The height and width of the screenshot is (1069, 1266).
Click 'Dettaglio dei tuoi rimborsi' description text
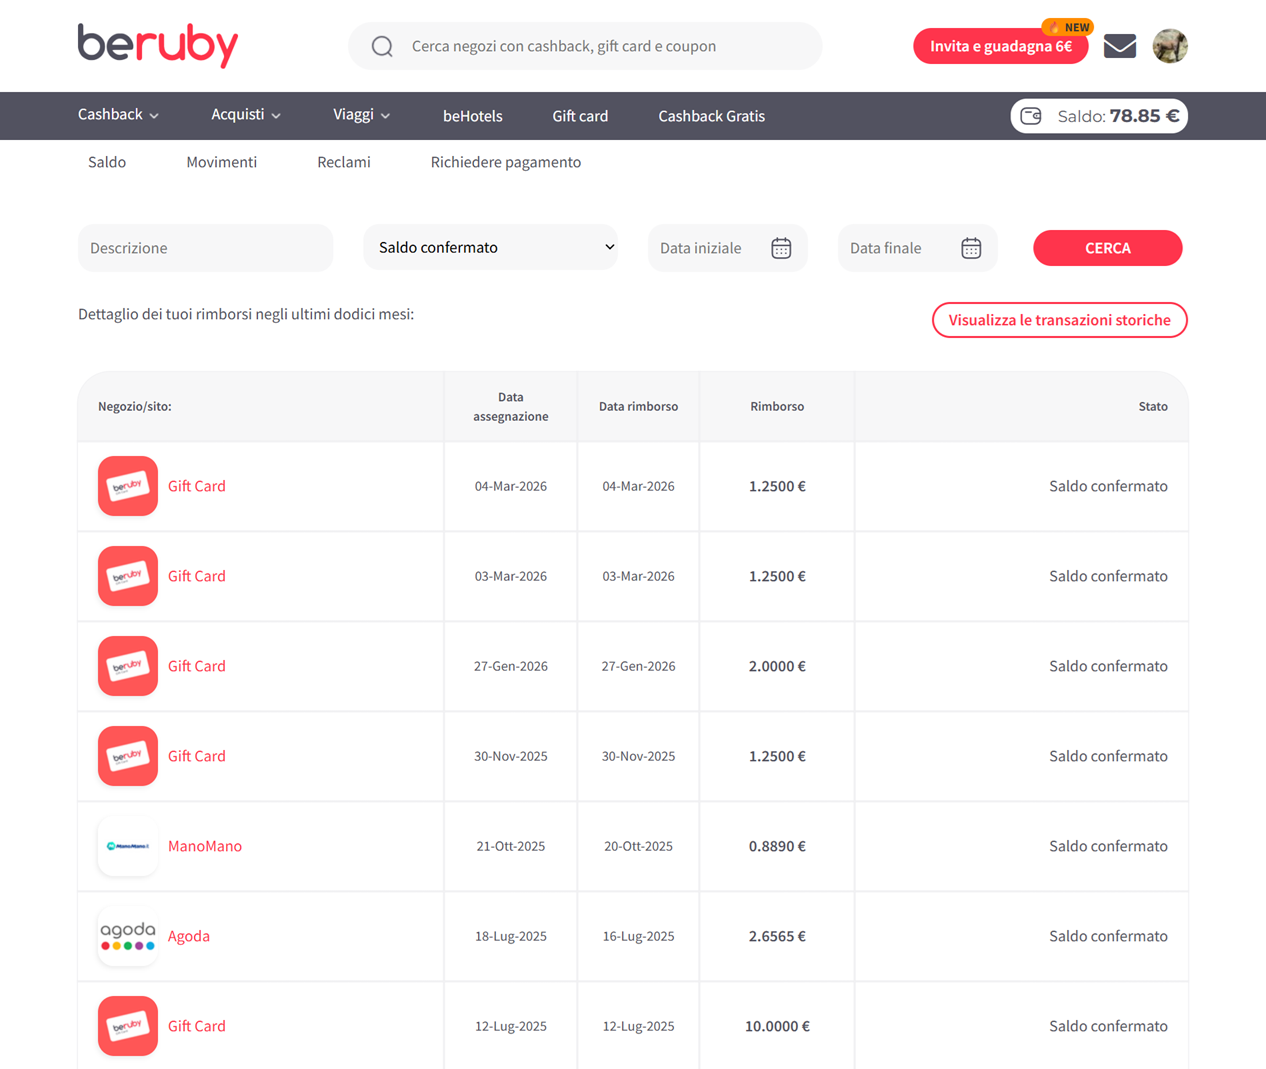(246, 314)
